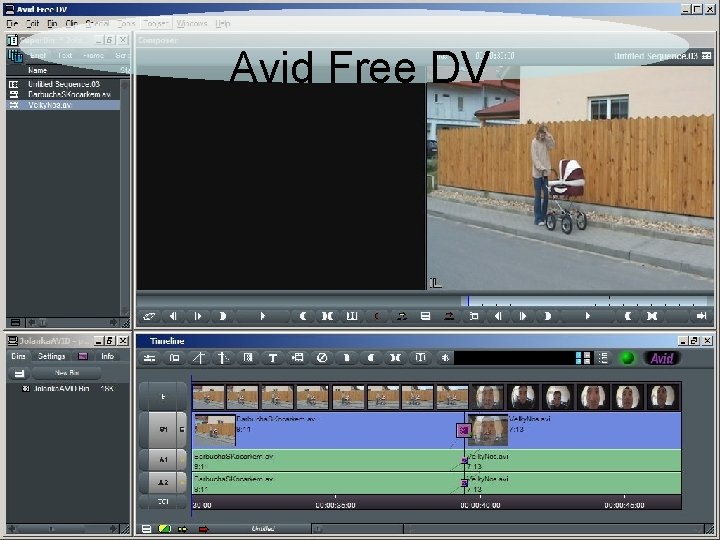Open the Title tool in Timeline toolbar
The image size is (720, 540).
point(272,358)
